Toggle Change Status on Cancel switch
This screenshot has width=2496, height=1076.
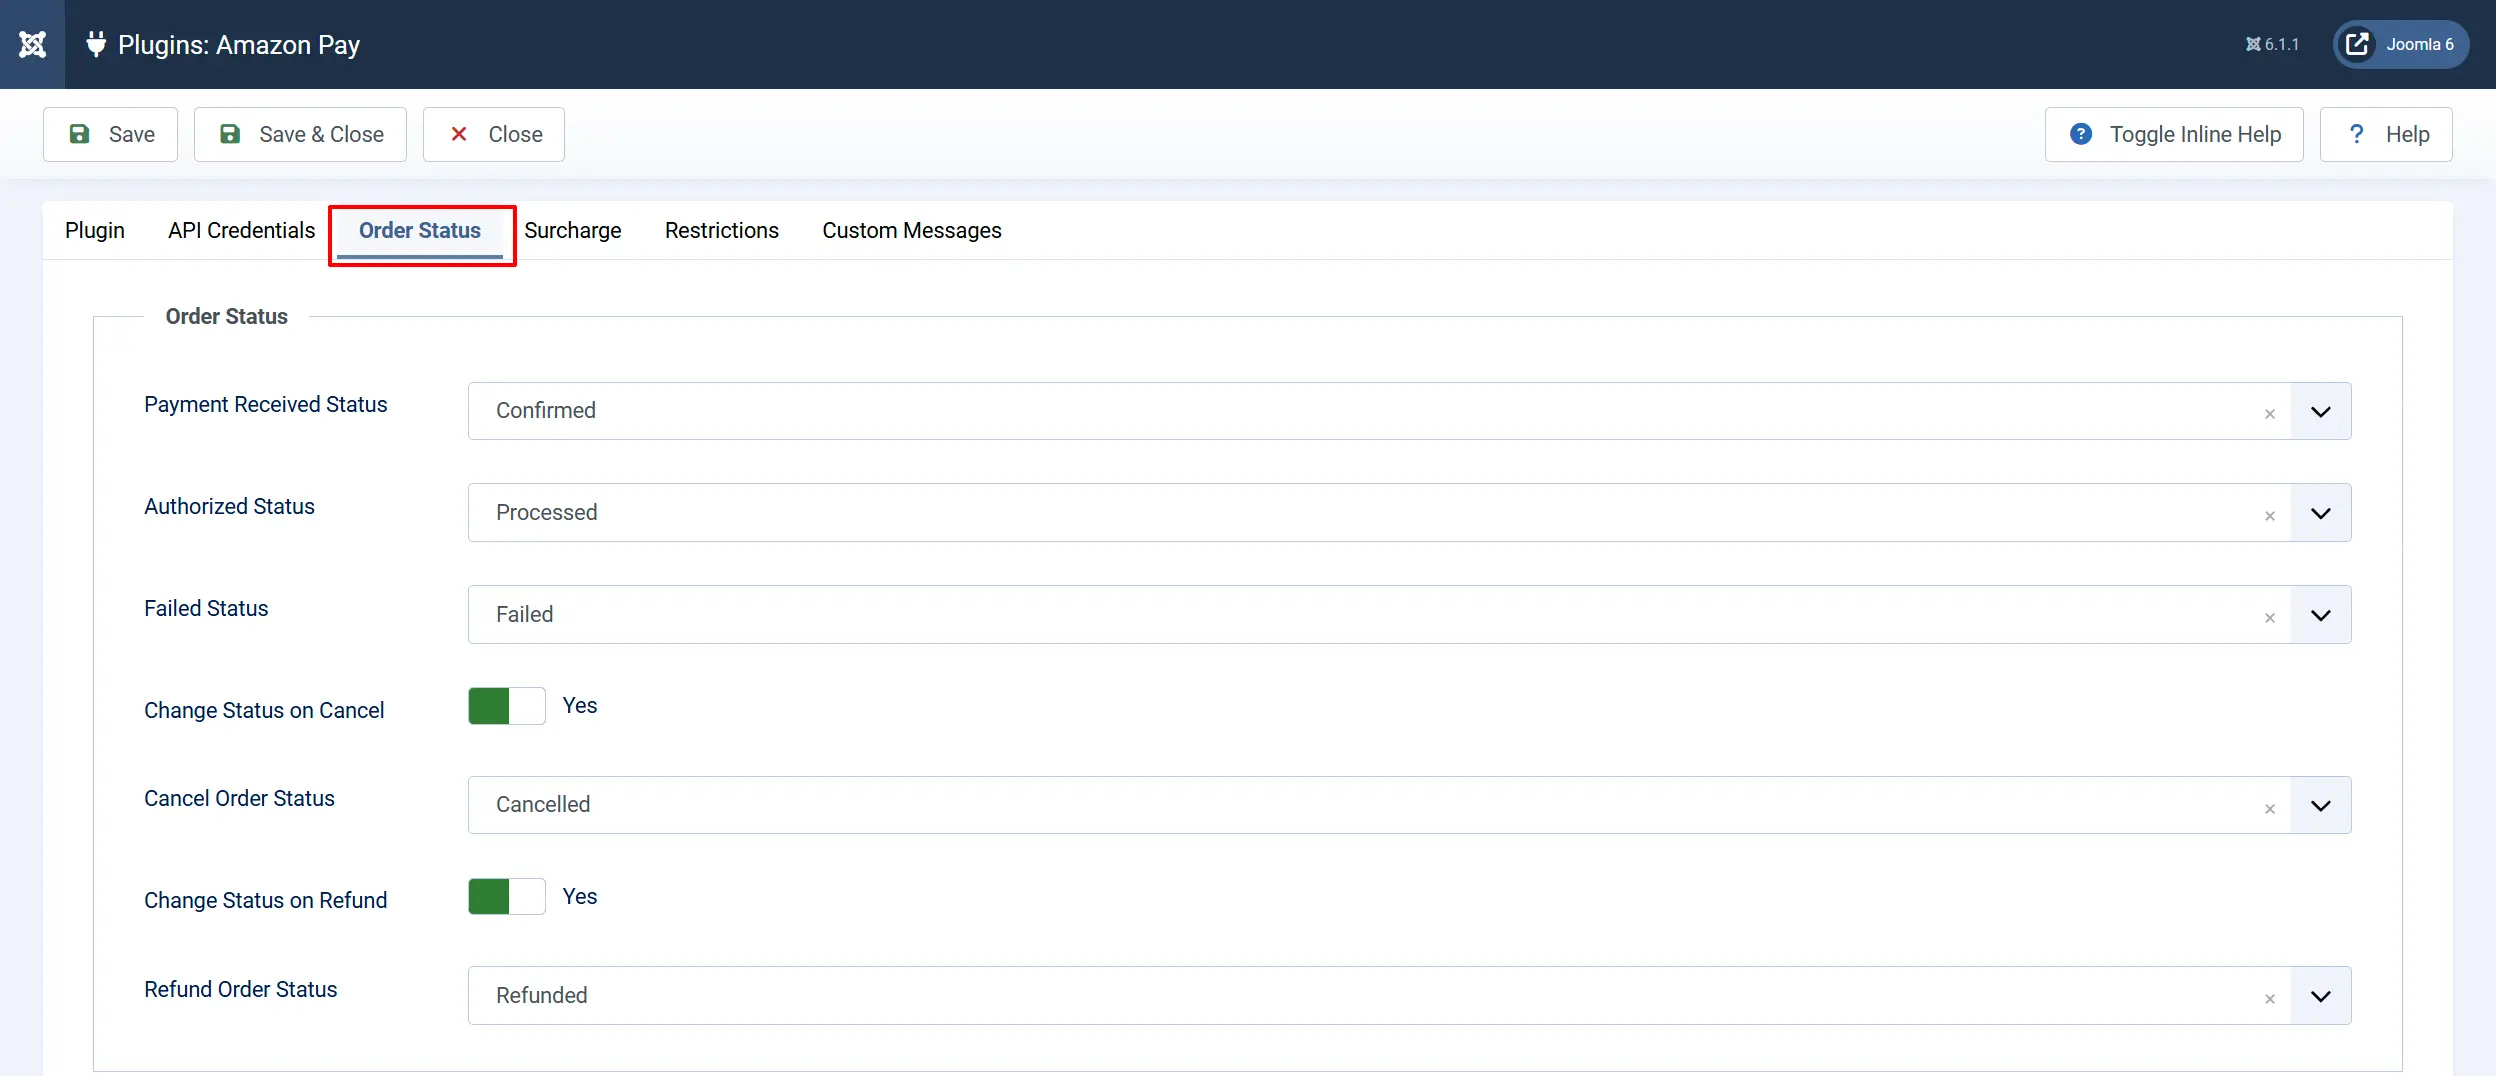click(507, 706)
